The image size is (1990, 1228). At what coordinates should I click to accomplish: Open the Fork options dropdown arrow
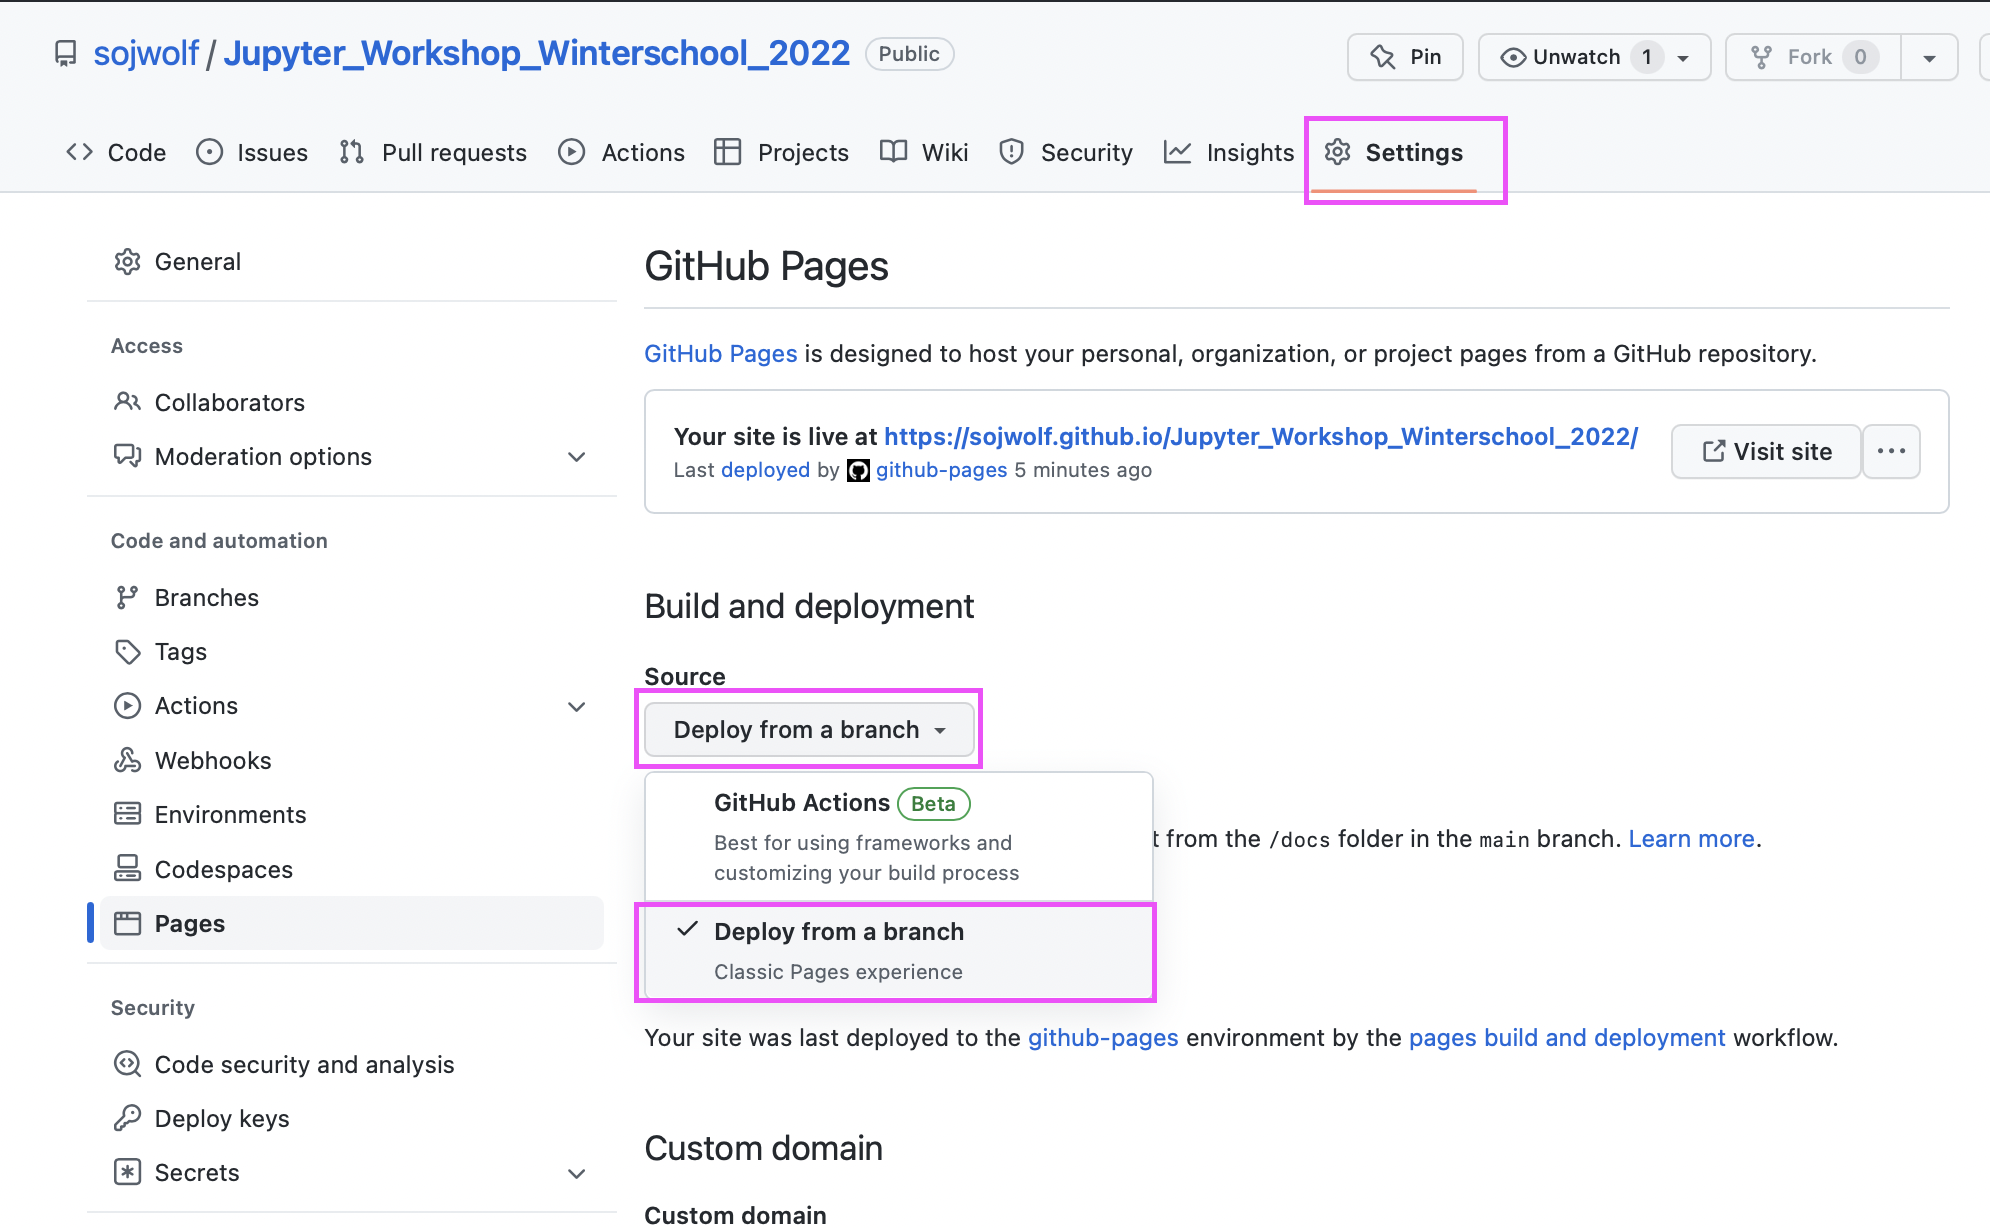pos(1929,58)
